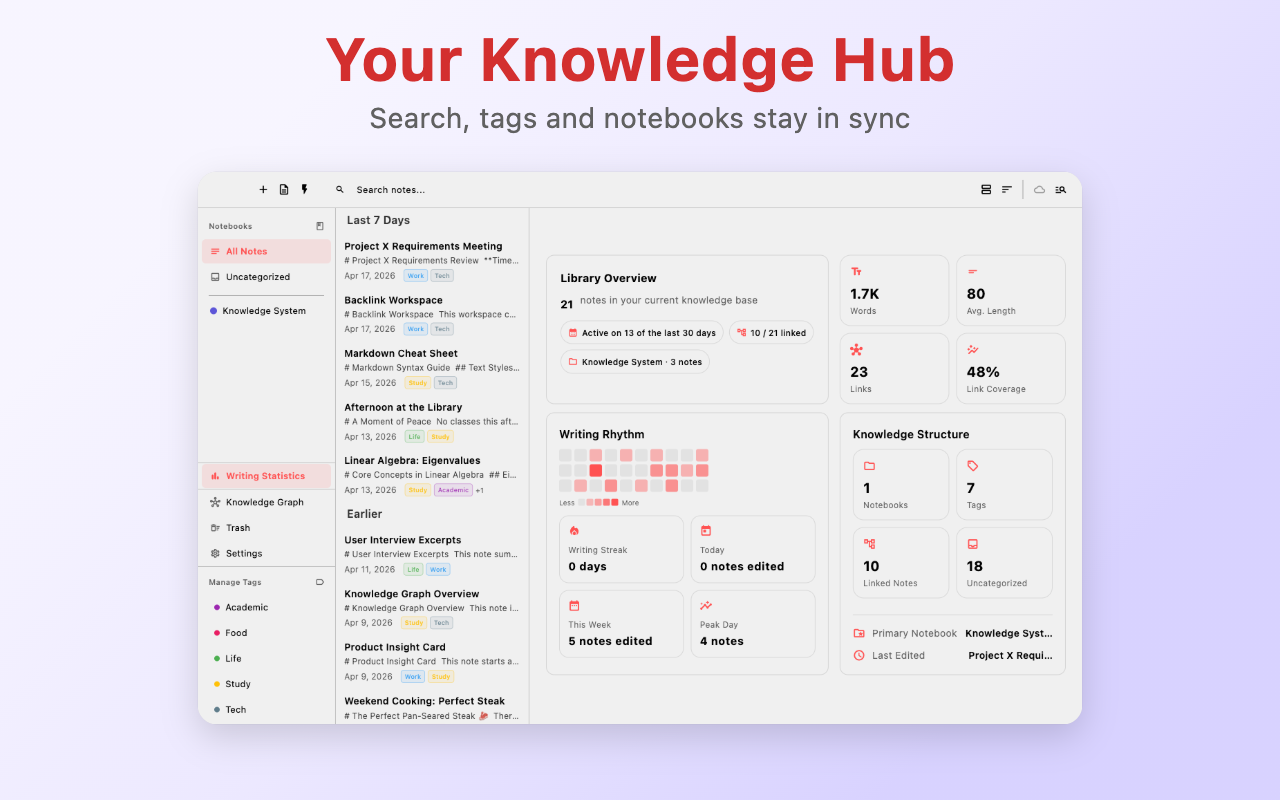Click the Academic tag on Linear Algebra note
Image resolution: width=1280 pixels, height=800 pixels.
click(x=453, y=490)
